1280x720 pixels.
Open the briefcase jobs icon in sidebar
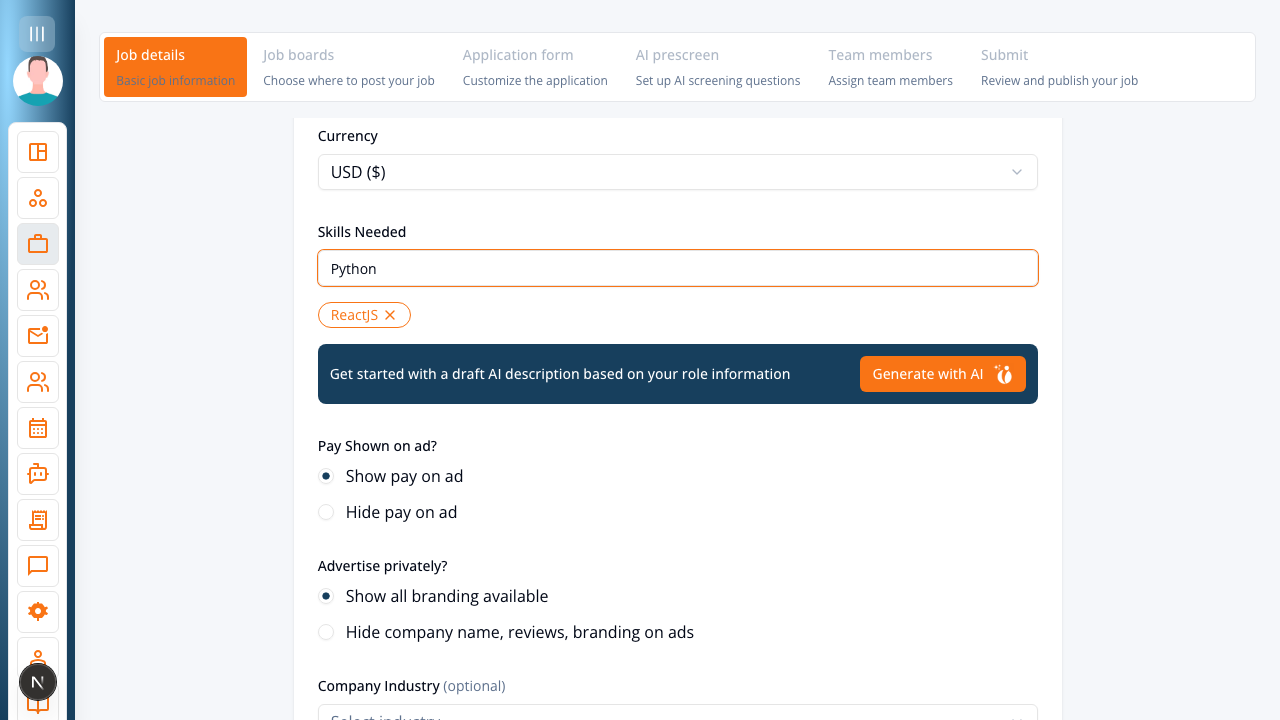click(x=38, y=244)
